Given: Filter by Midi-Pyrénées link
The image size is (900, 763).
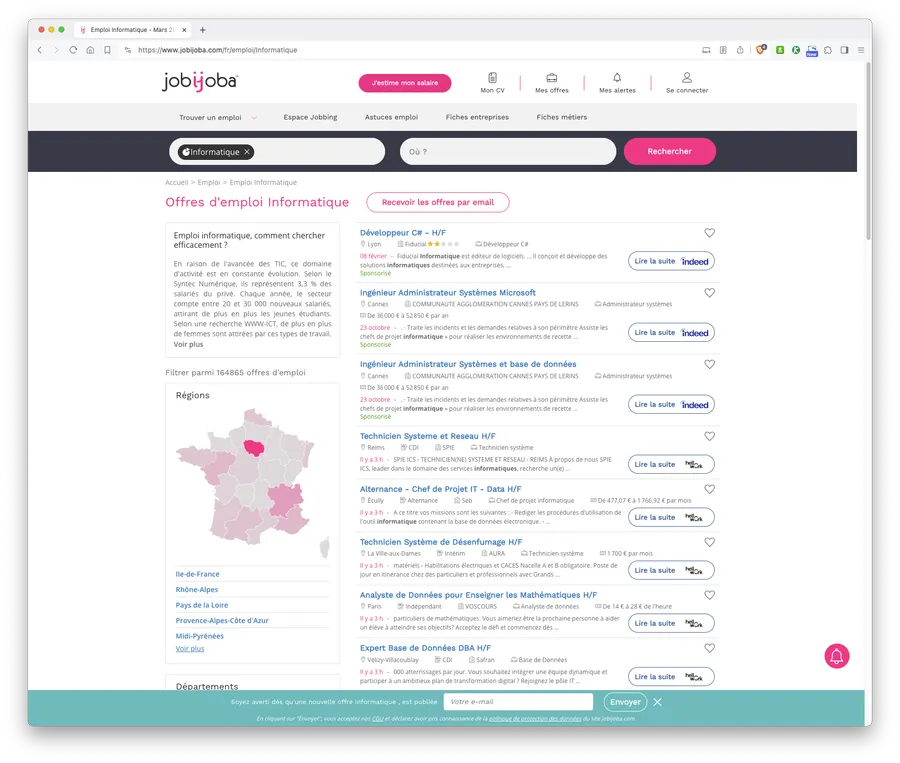Looking at the screenshot, I should click(x=199, y=636).
